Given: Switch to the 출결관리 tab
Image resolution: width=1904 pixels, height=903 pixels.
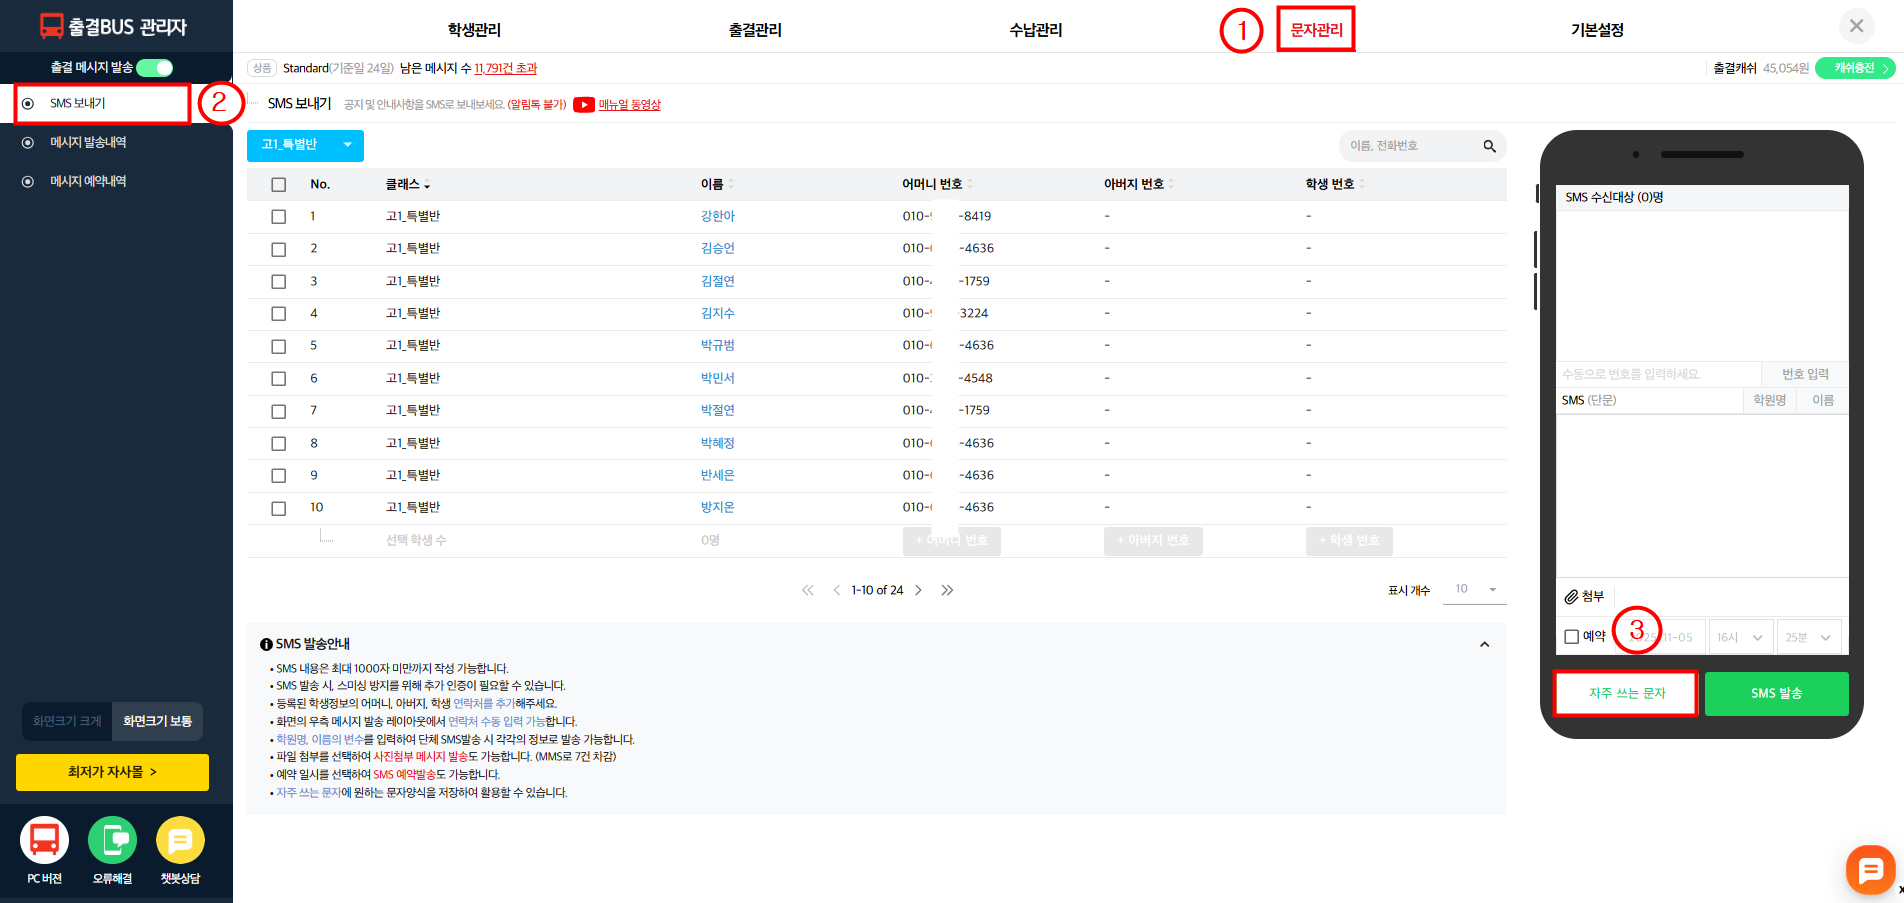Looking at the screenshot, I should [x=755, y=30].
